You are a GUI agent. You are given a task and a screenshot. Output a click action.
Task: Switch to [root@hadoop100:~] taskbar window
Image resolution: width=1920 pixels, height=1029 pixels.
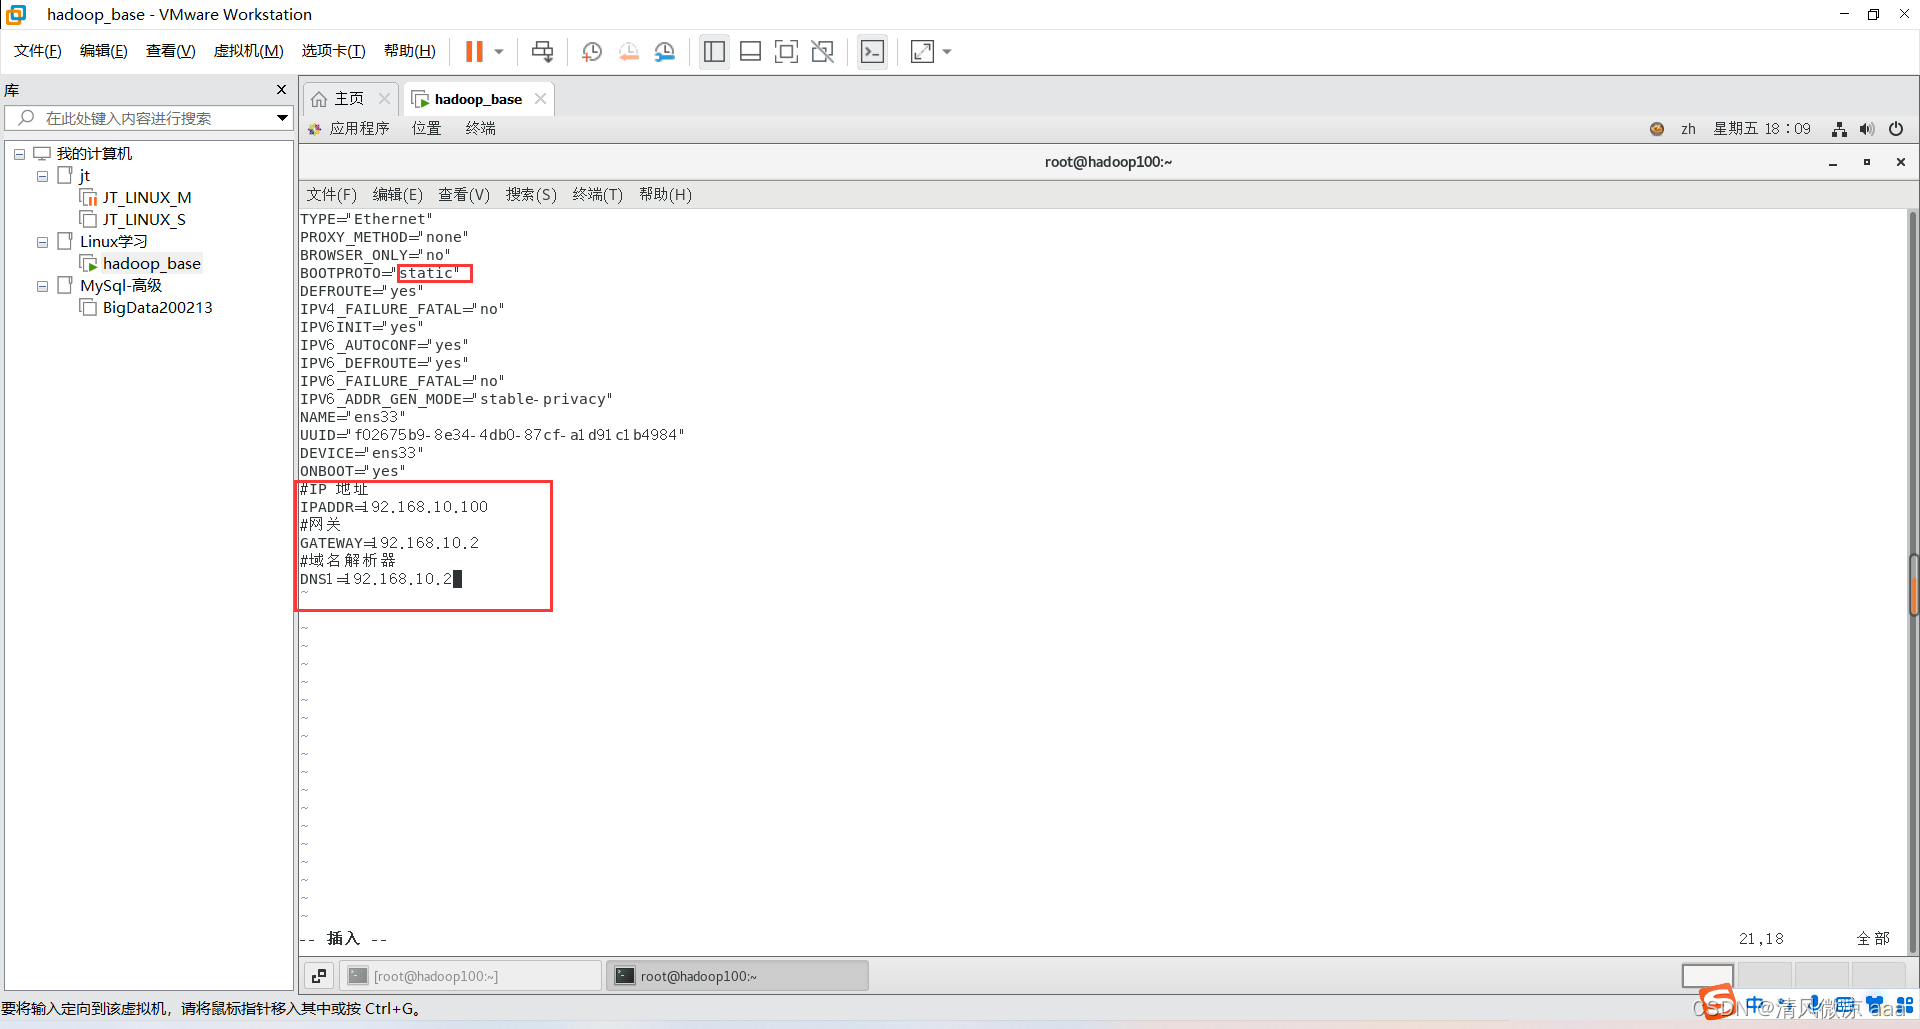[x=471, y=975]
